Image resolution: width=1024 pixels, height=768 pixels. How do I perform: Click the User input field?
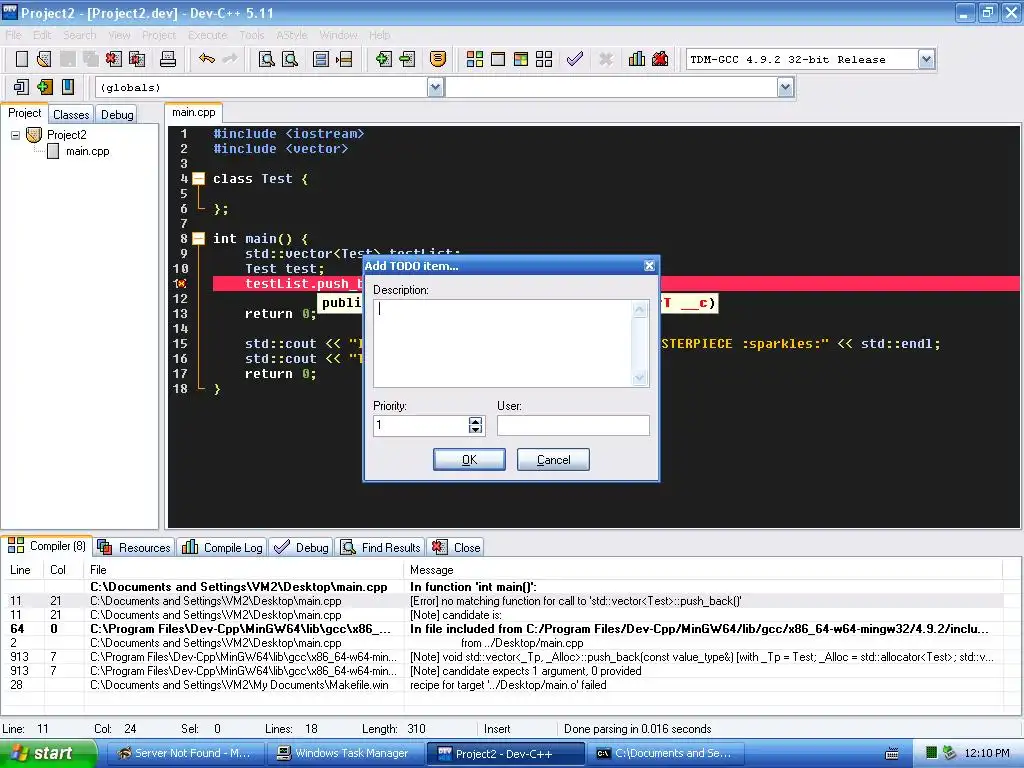click(x=573, y=425)
